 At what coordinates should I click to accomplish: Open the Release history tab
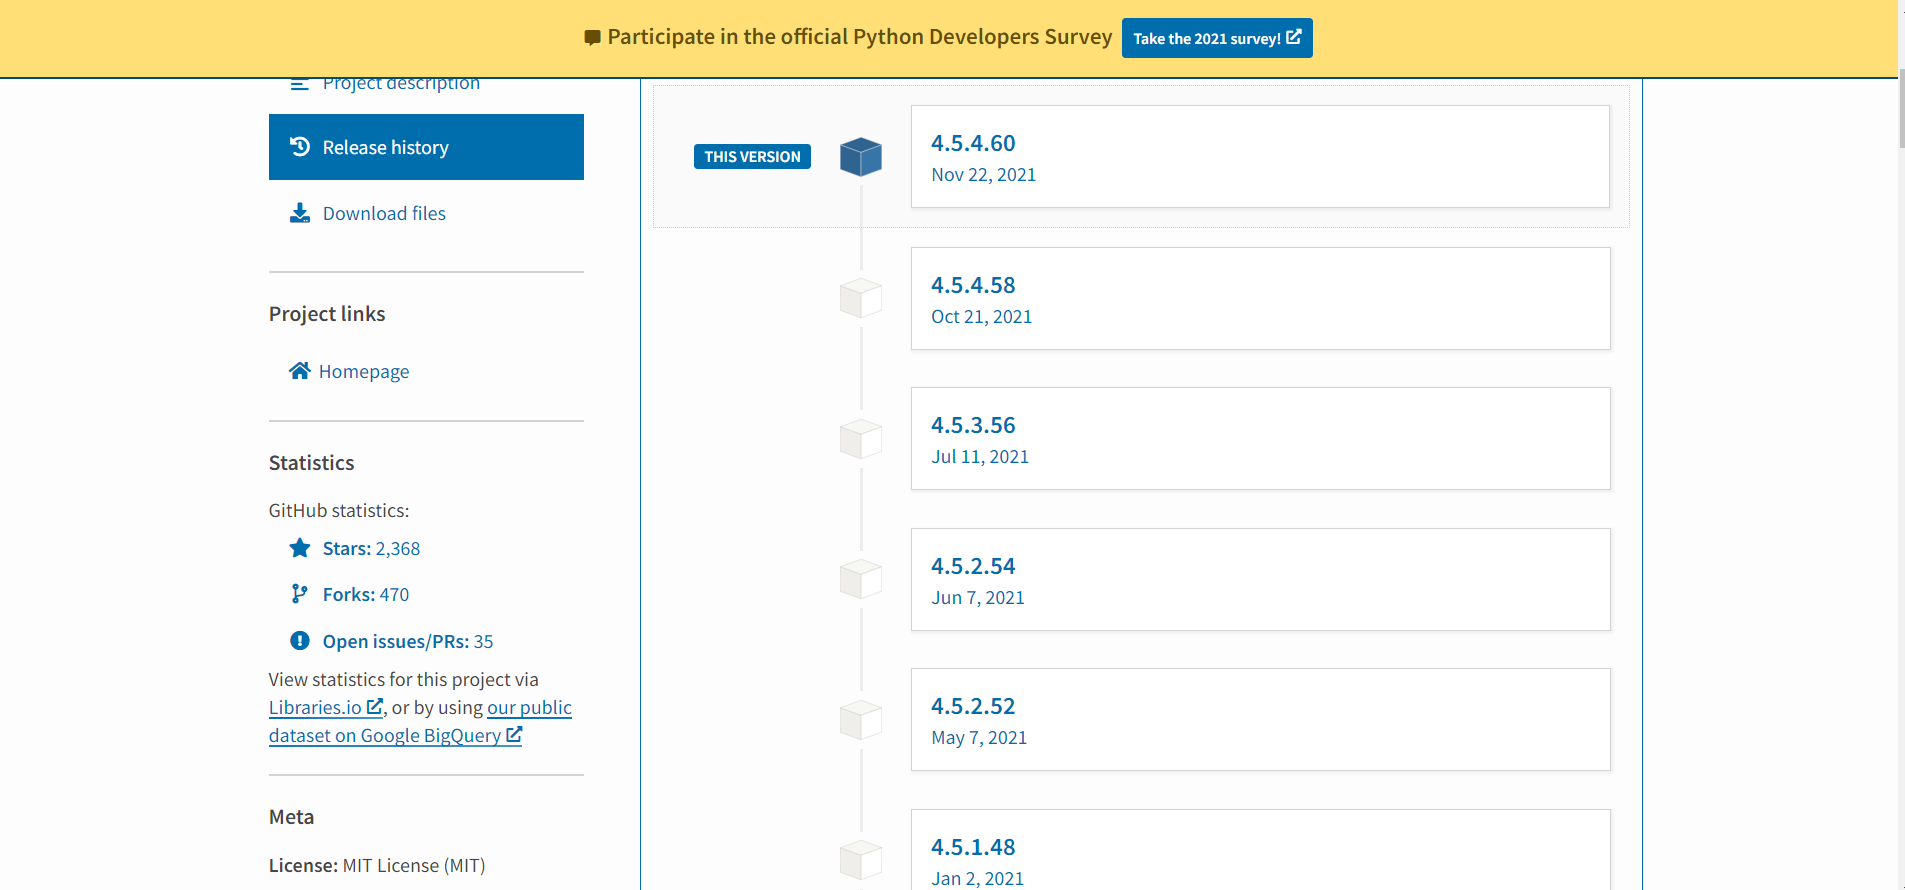(x=426, y=147)
